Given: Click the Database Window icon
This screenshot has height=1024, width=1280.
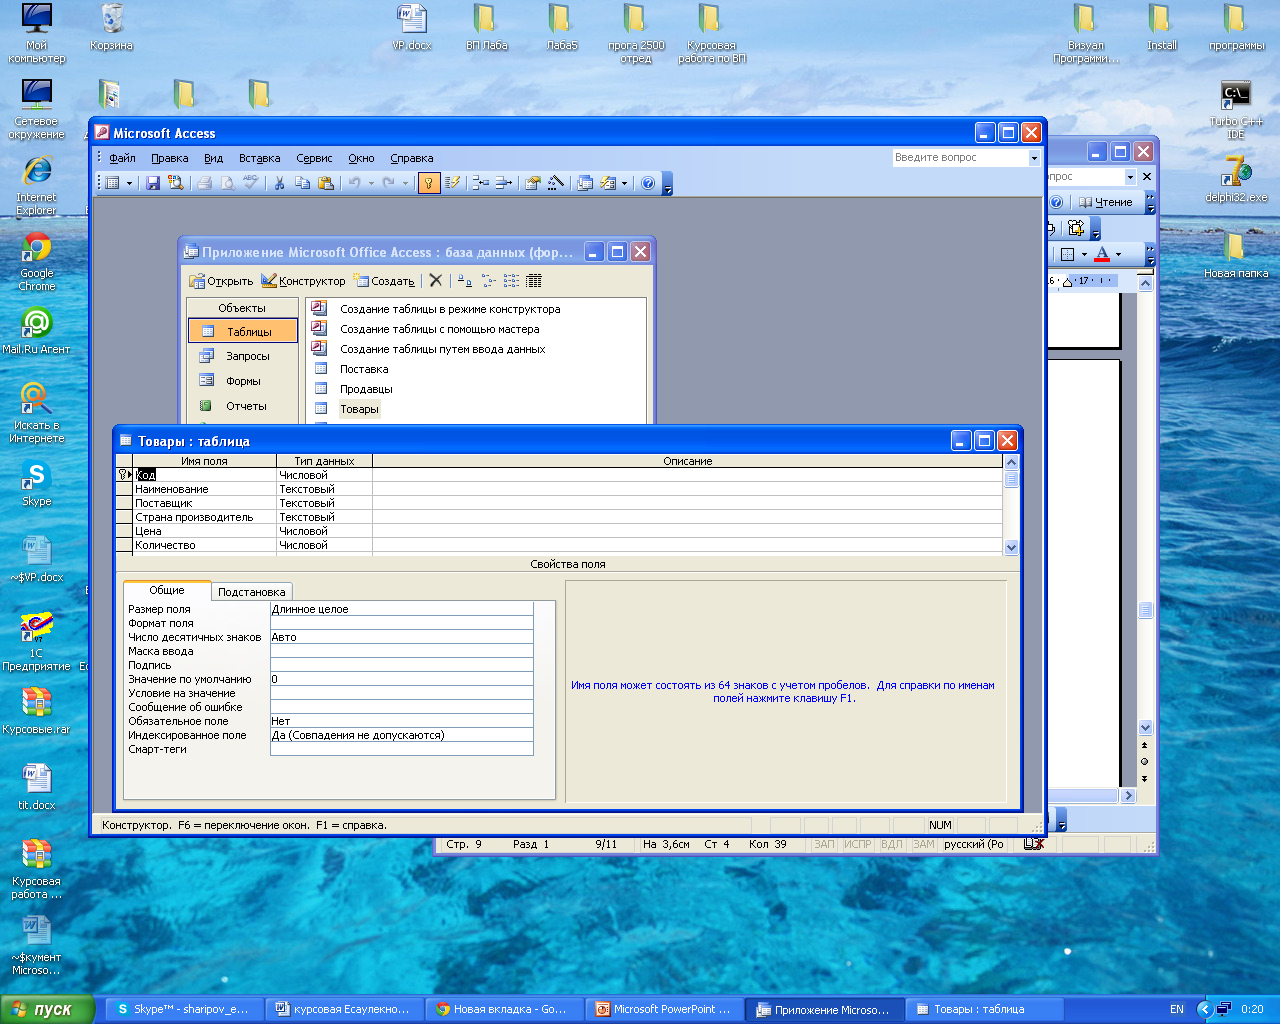Looking at the screenshot, I should 585,183.
